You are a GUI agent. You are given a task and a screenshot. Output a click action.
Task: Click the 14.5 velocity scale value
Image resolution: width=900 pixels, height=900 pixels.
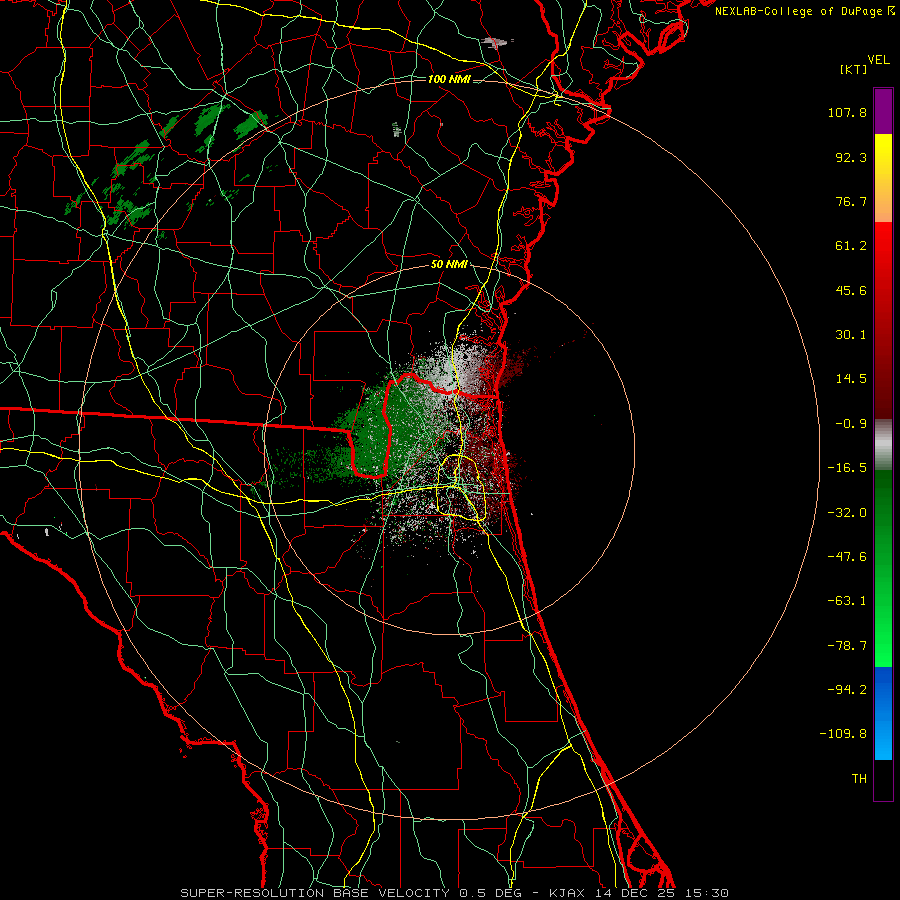851,379
